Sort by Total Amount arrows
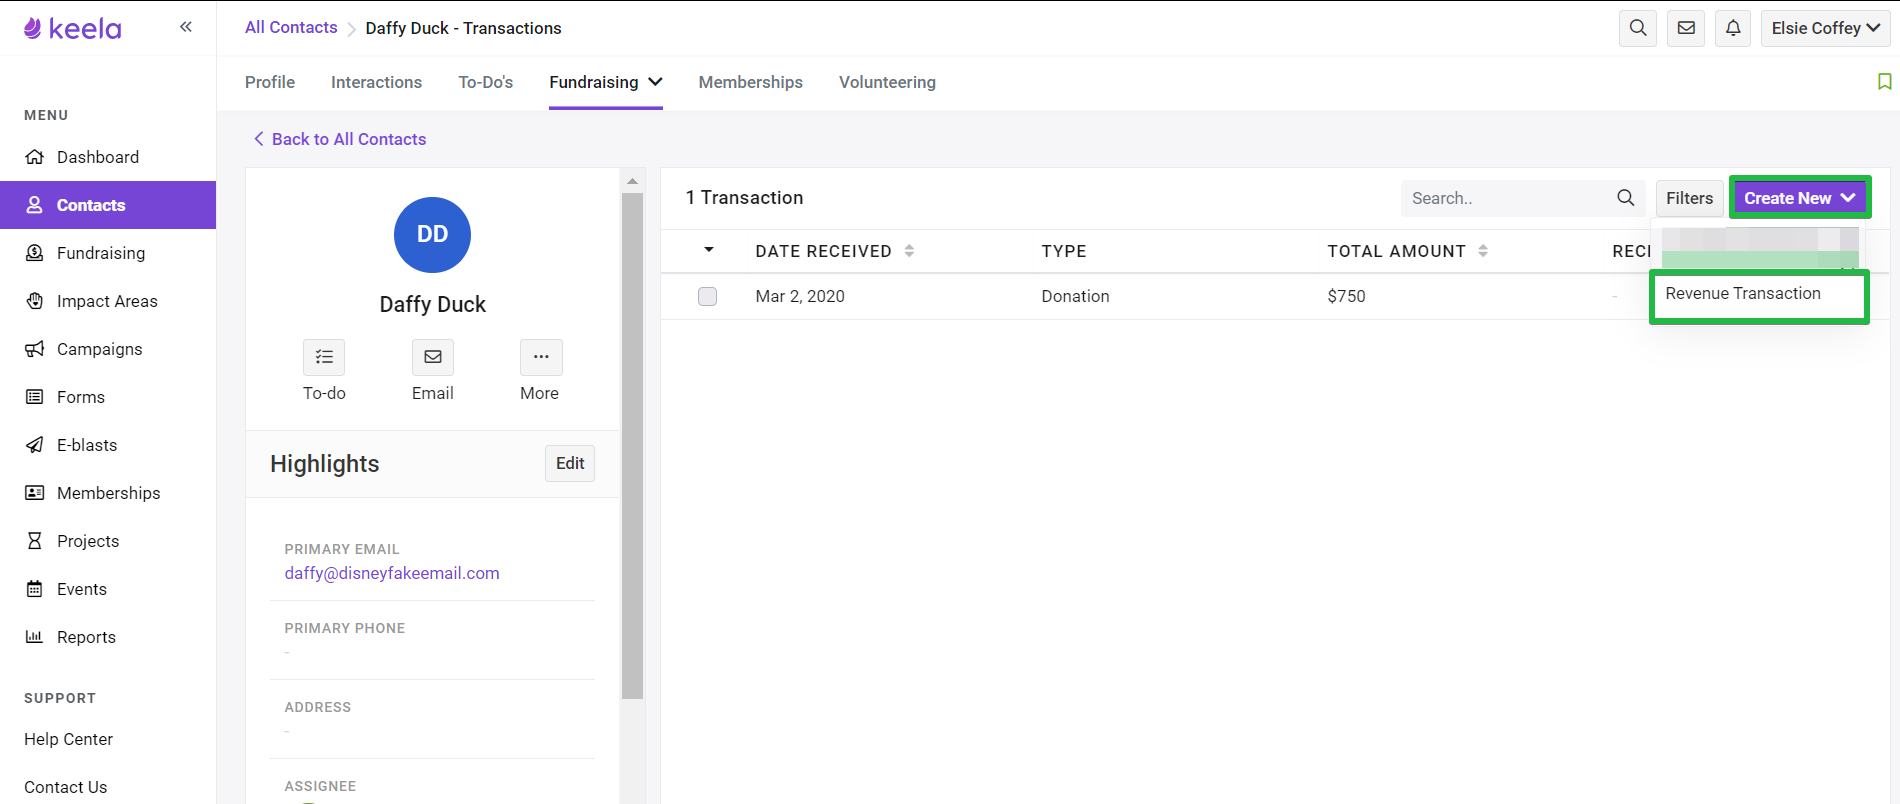Image resolution: width=1900 pixels, height=804 pixels. click(x=1483, y=251)
